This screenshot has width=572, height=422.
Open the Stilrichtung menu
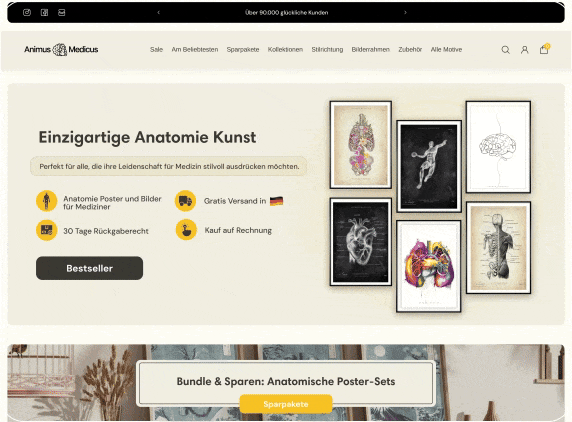[x=327, y=49]
